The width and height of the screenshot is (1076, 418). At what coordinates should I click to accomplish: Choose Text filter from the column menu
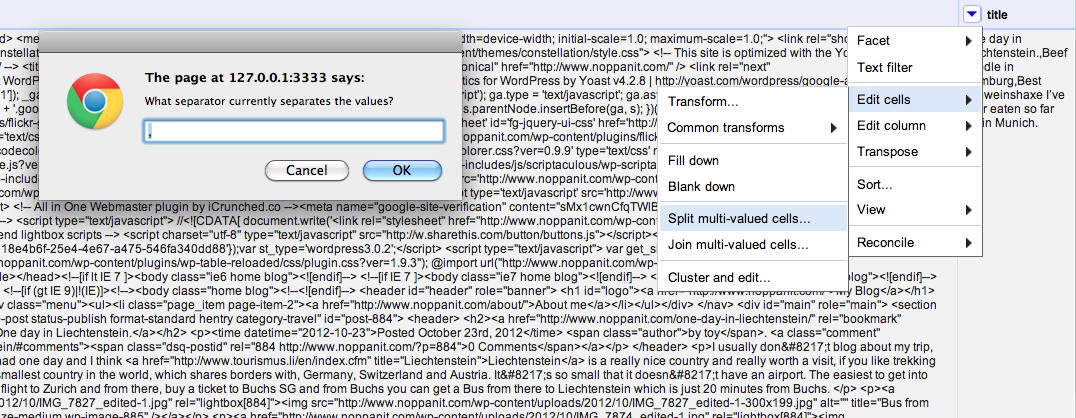click(x=913, y=68)
